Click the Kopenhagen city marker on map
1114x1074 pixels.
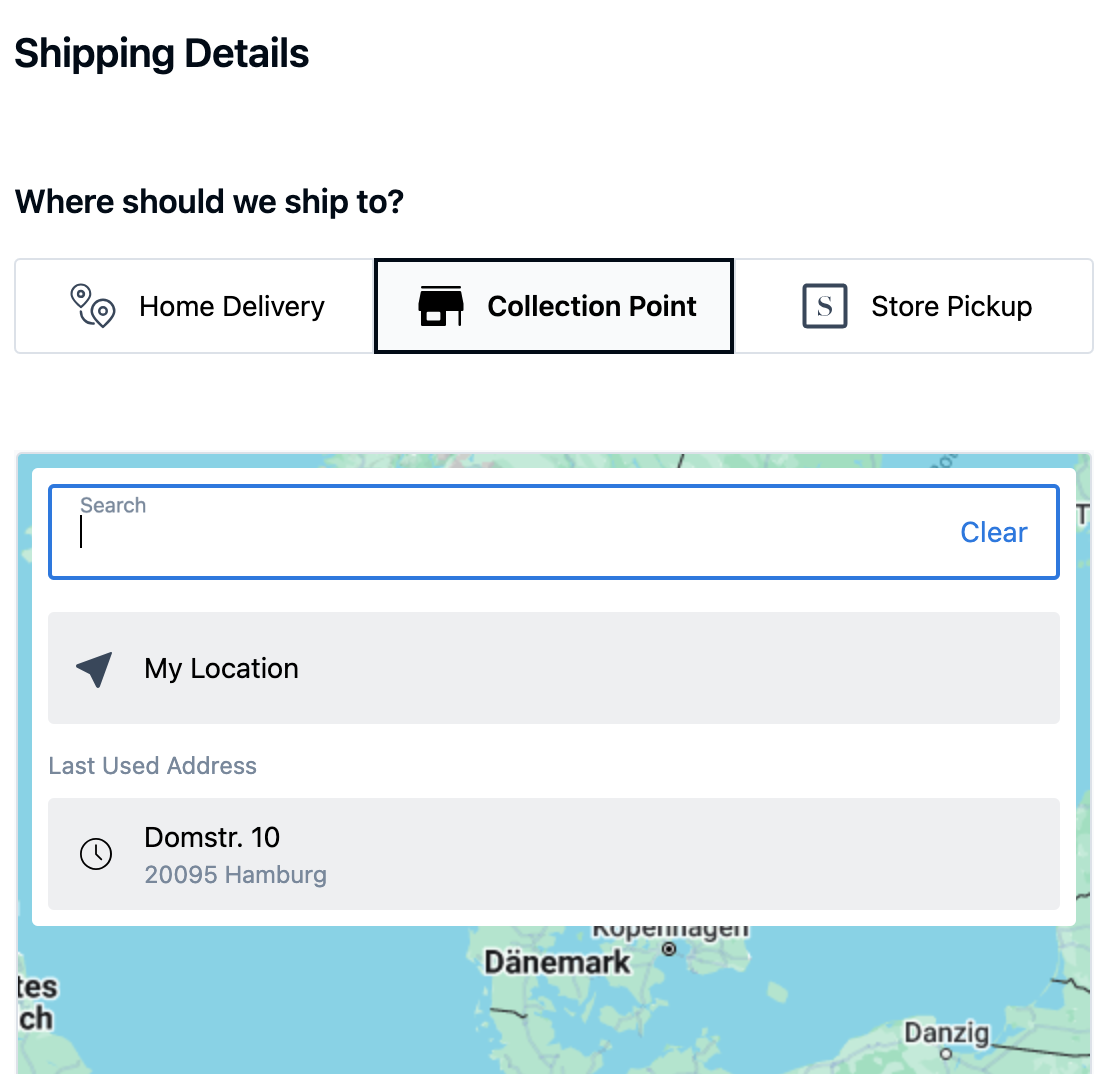[x=670, y=948]
